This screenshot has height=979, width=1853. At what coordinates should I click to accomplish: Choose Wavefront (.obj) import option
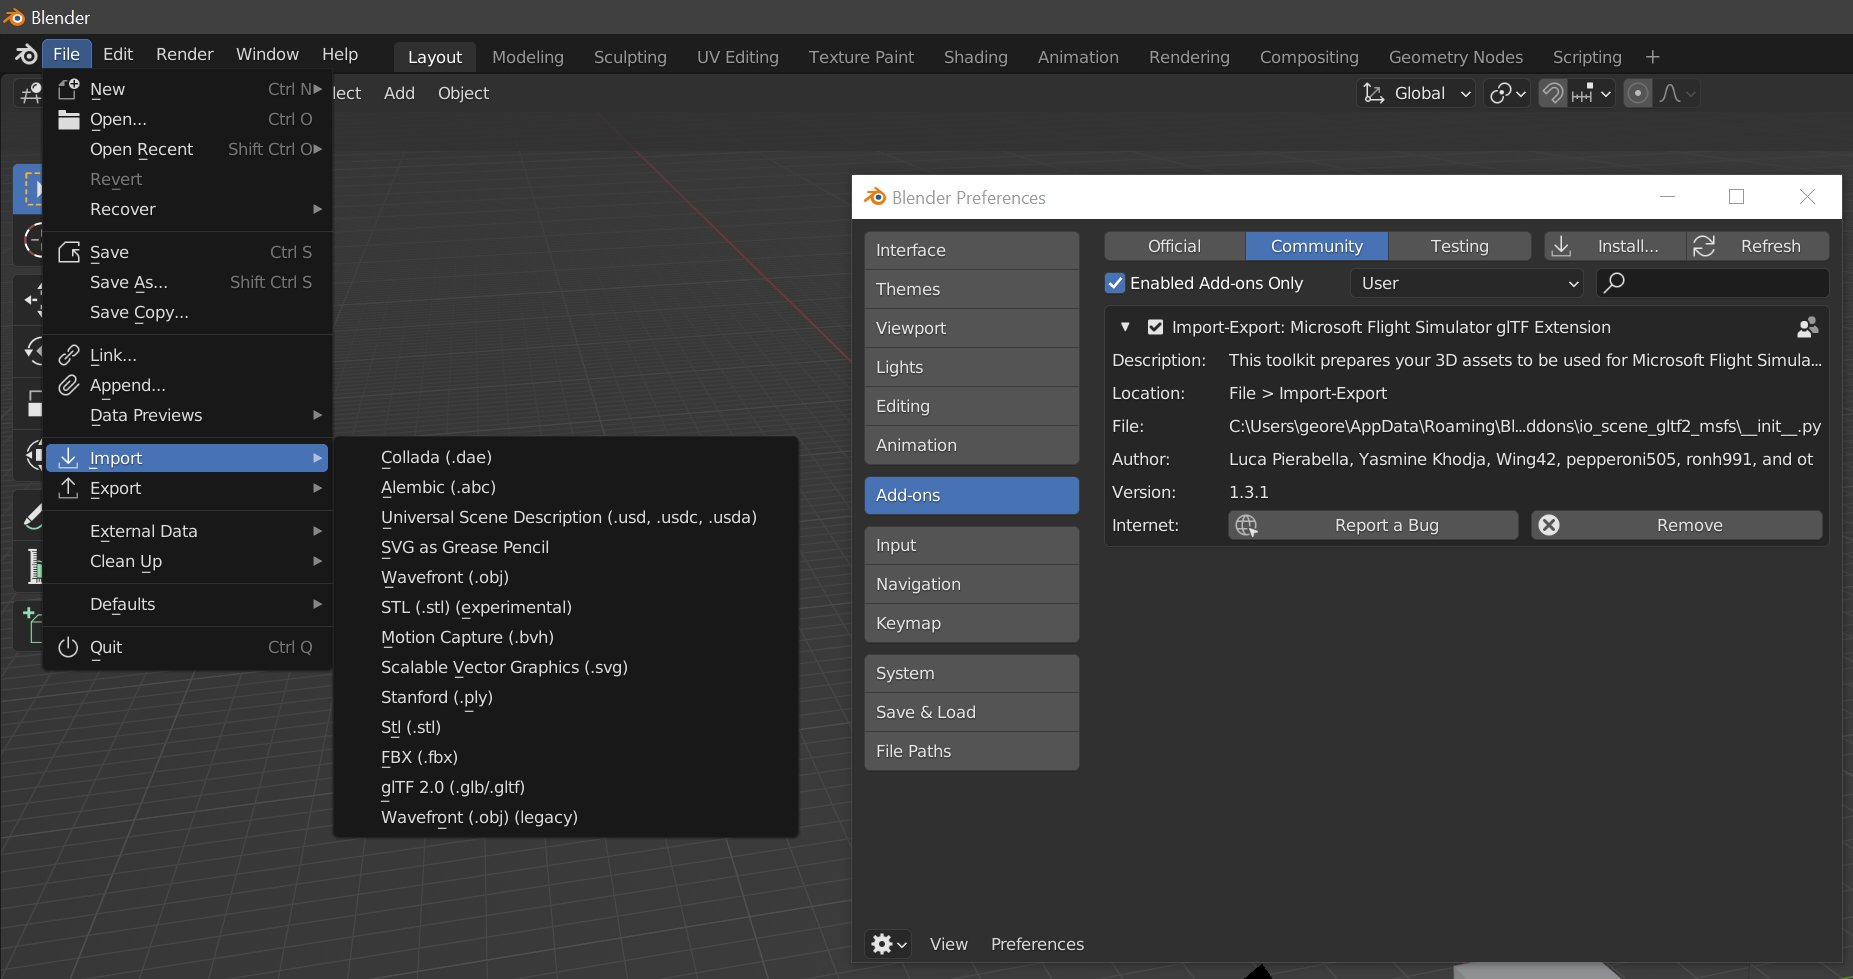566,577
